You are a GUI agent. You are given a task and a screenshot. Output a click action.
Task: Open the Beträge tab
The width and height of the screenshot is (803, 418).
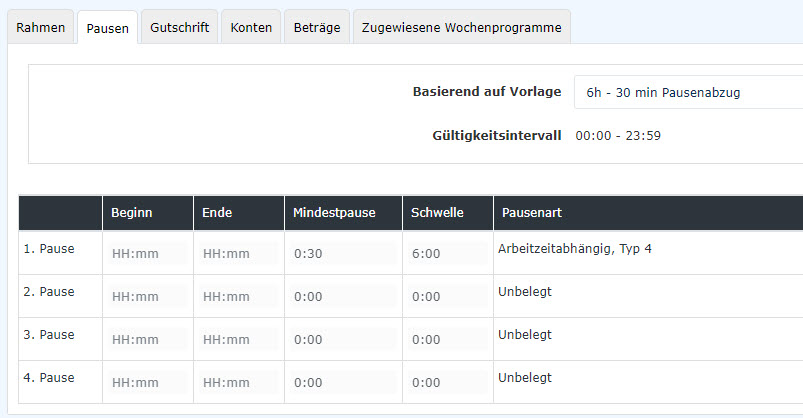click(316, 28)
